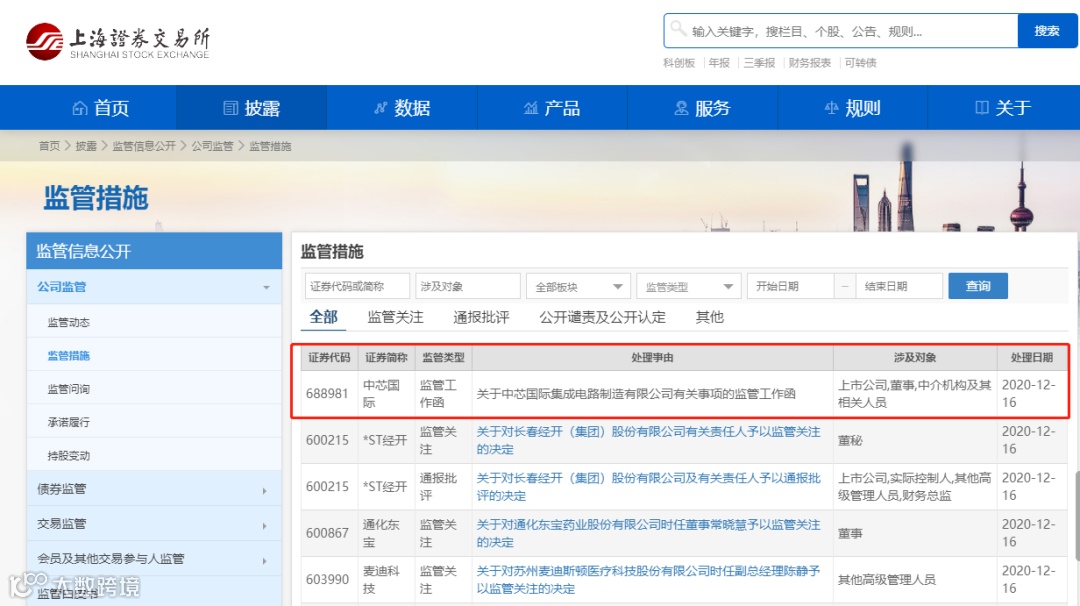
Task: Focus the keyword search input field
Action: point(841,31)
